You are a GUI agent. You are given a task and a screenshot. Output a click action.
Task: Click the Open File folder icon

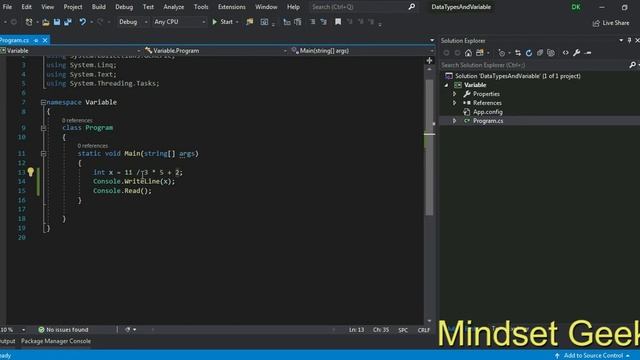click(46, 22)
